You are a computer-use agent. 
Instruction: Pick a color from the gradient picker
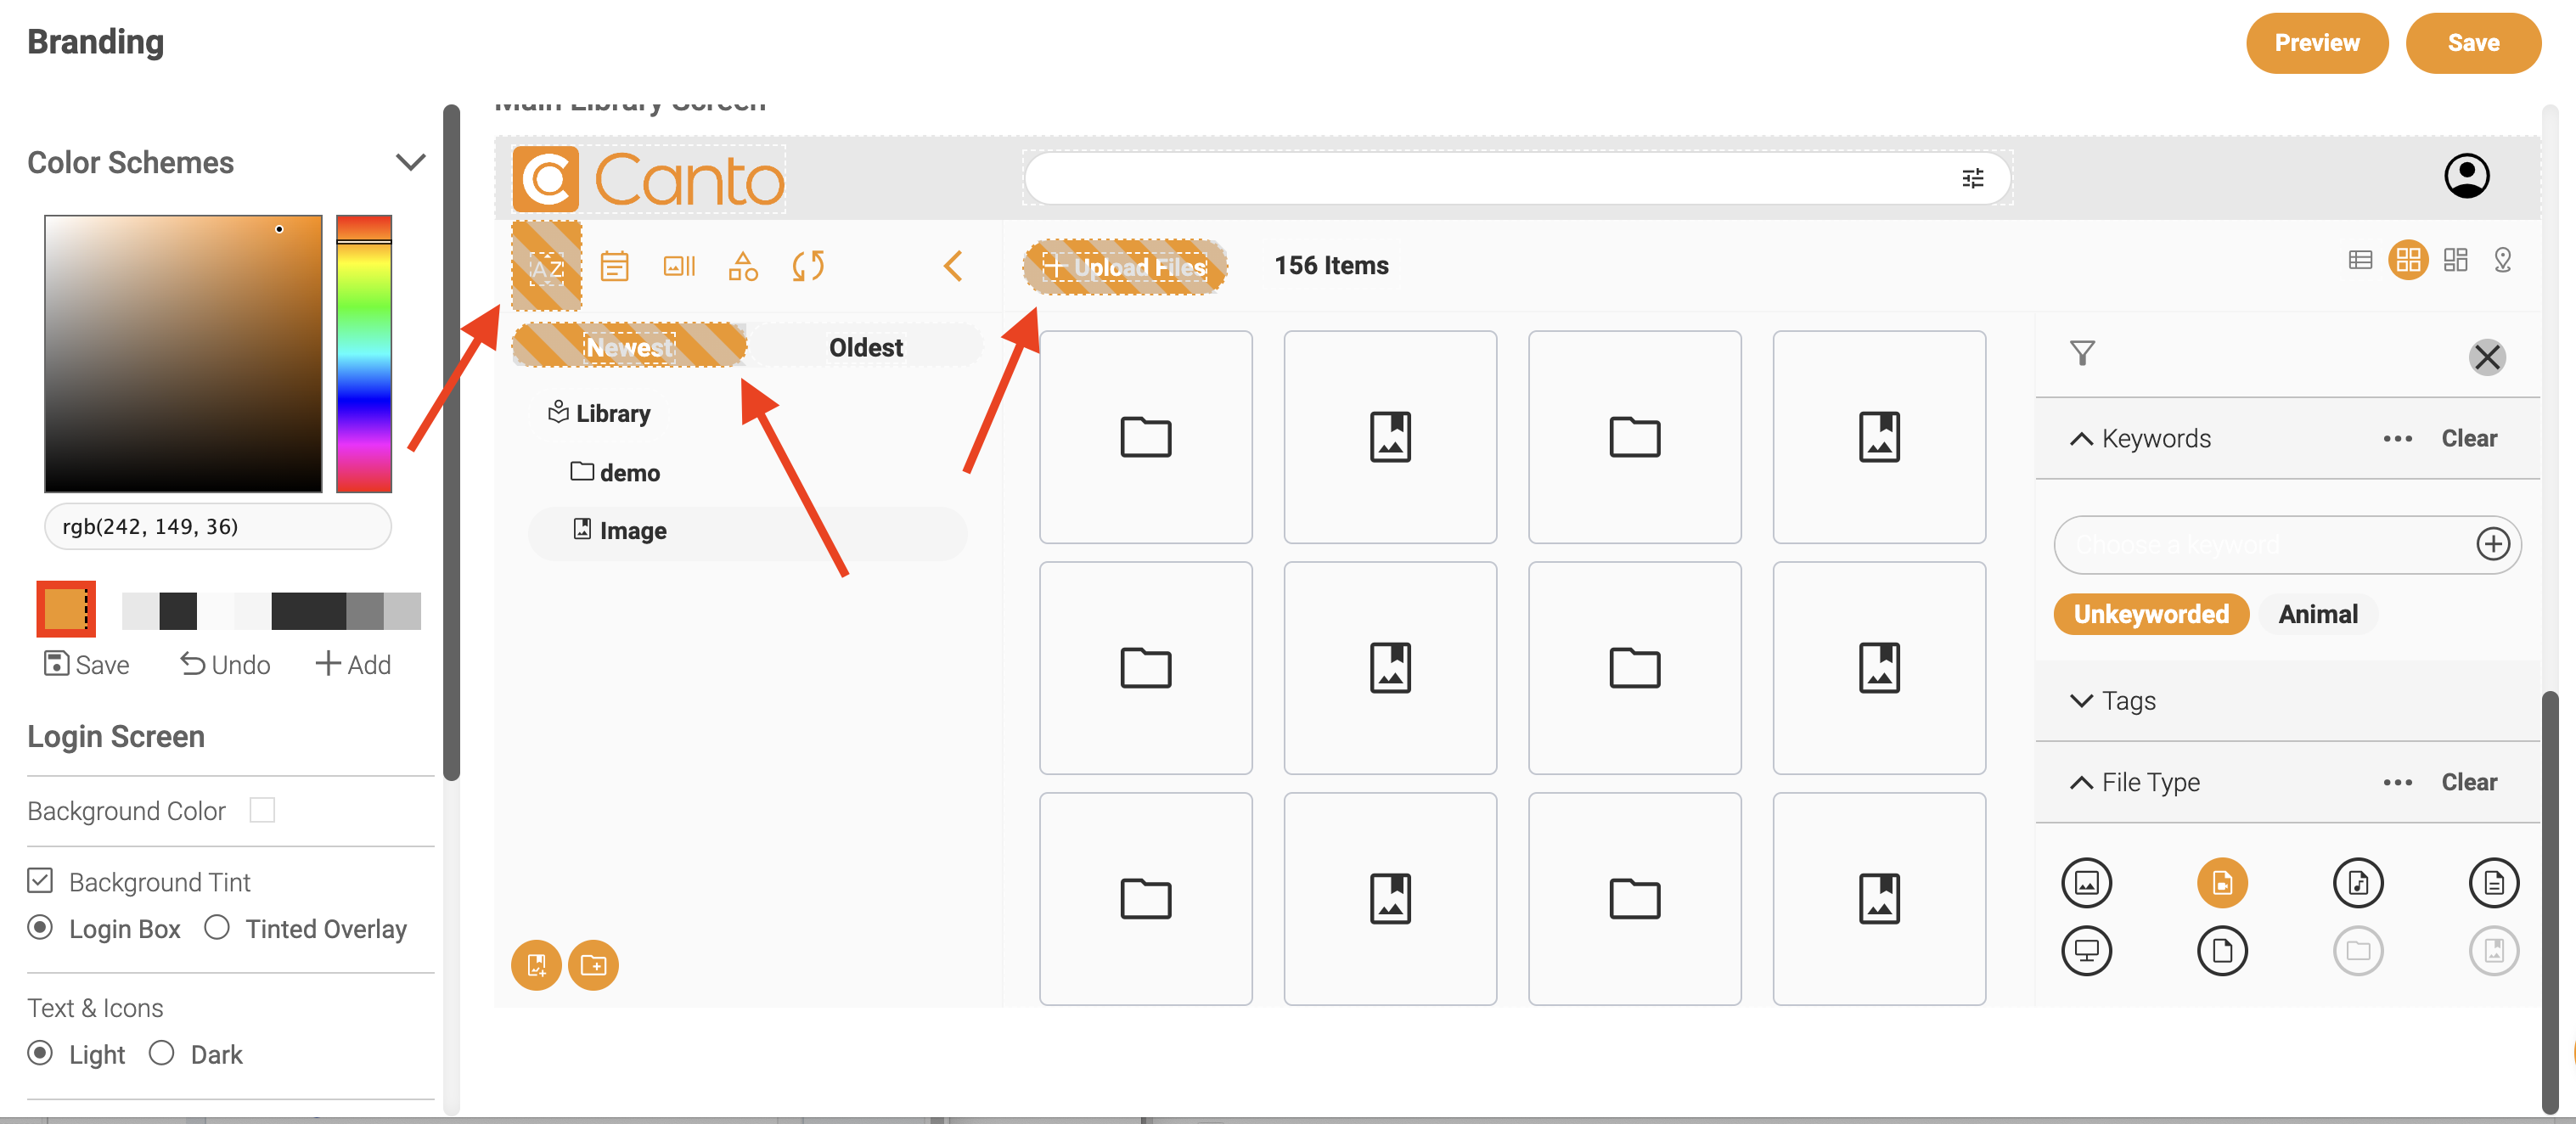pos(183,354)
